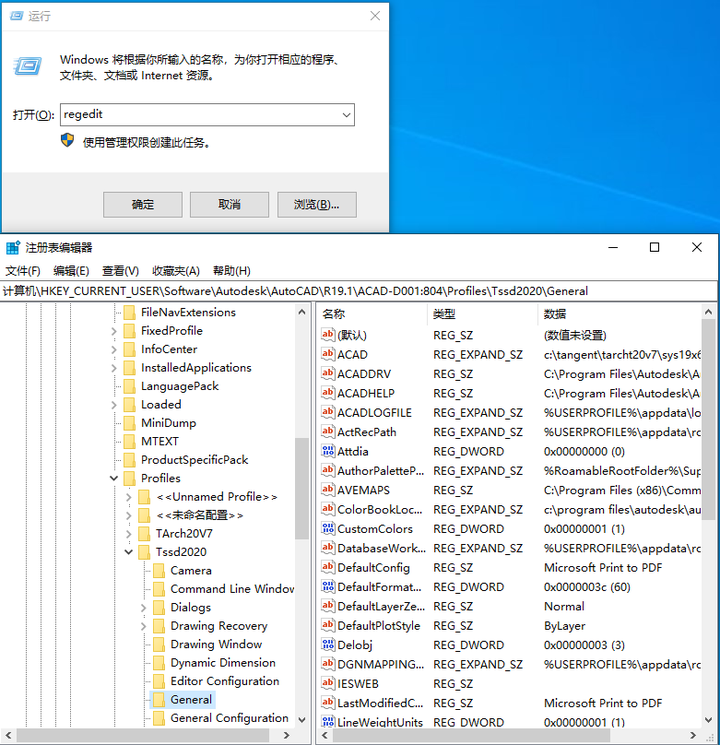This screenshot has height=745, width=720.
Task: Click the LineWeightUnits DWORD icon
Action: pos(327,722)
